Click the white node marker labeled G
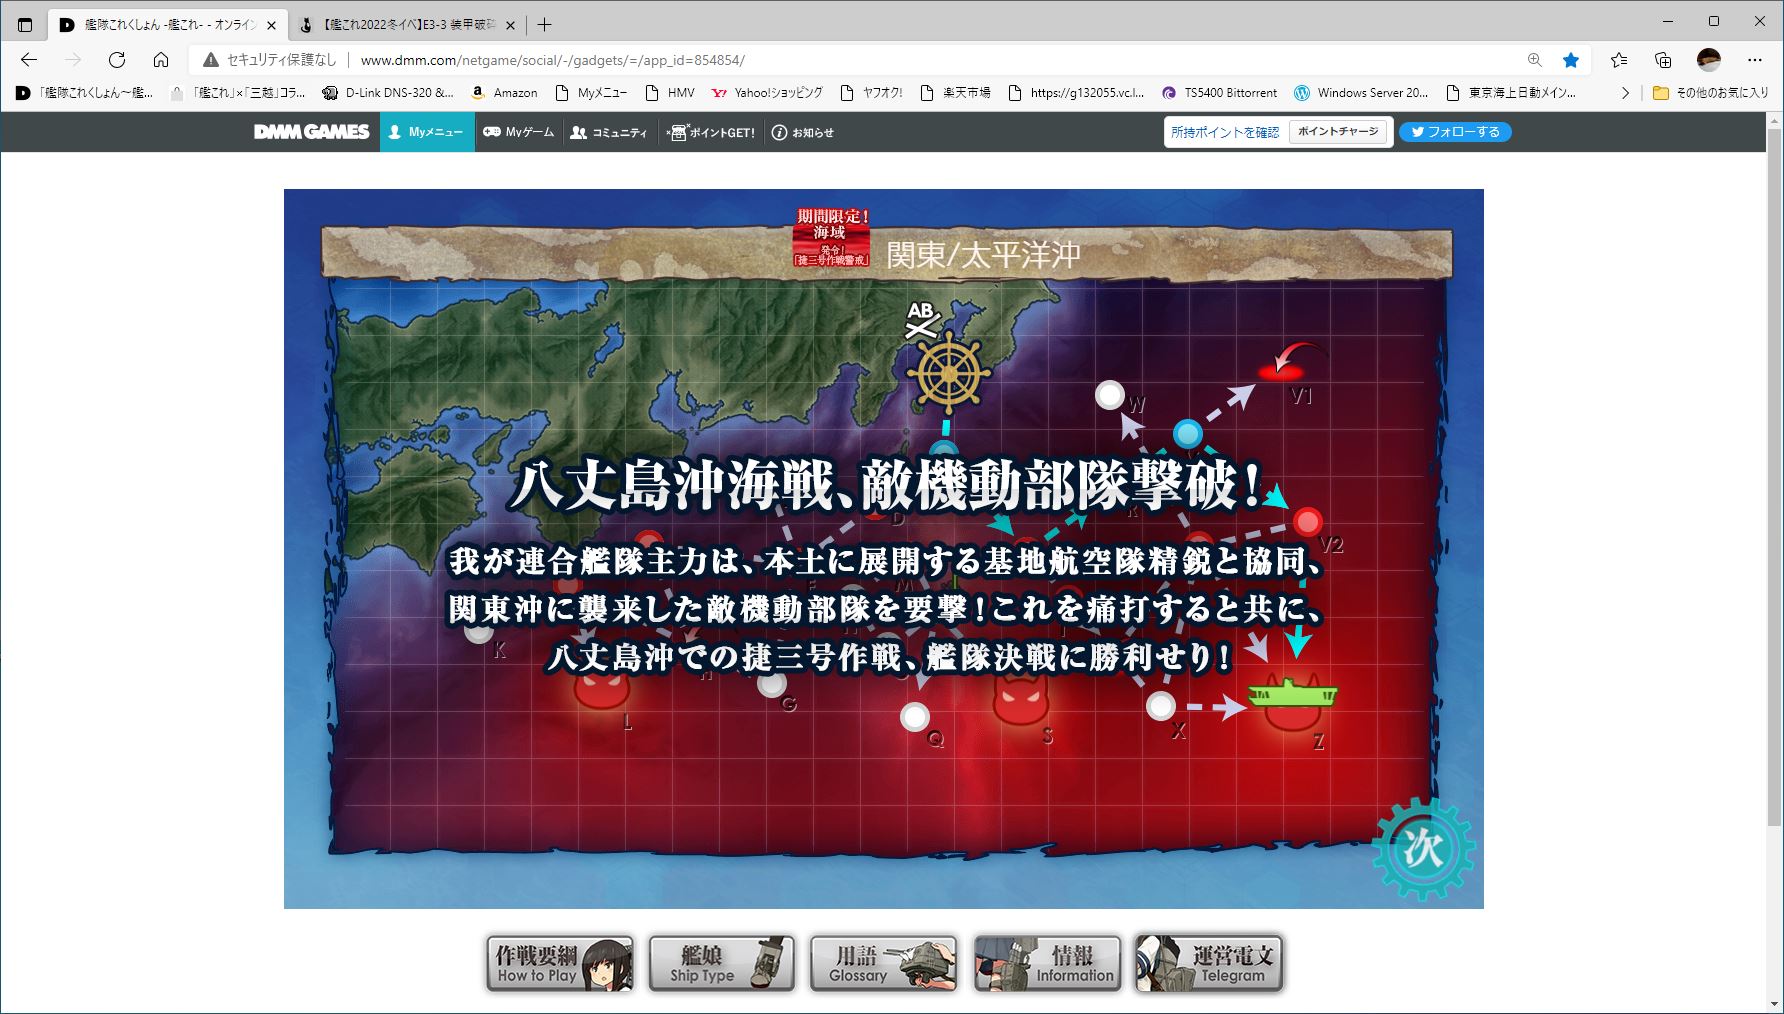 771,685
